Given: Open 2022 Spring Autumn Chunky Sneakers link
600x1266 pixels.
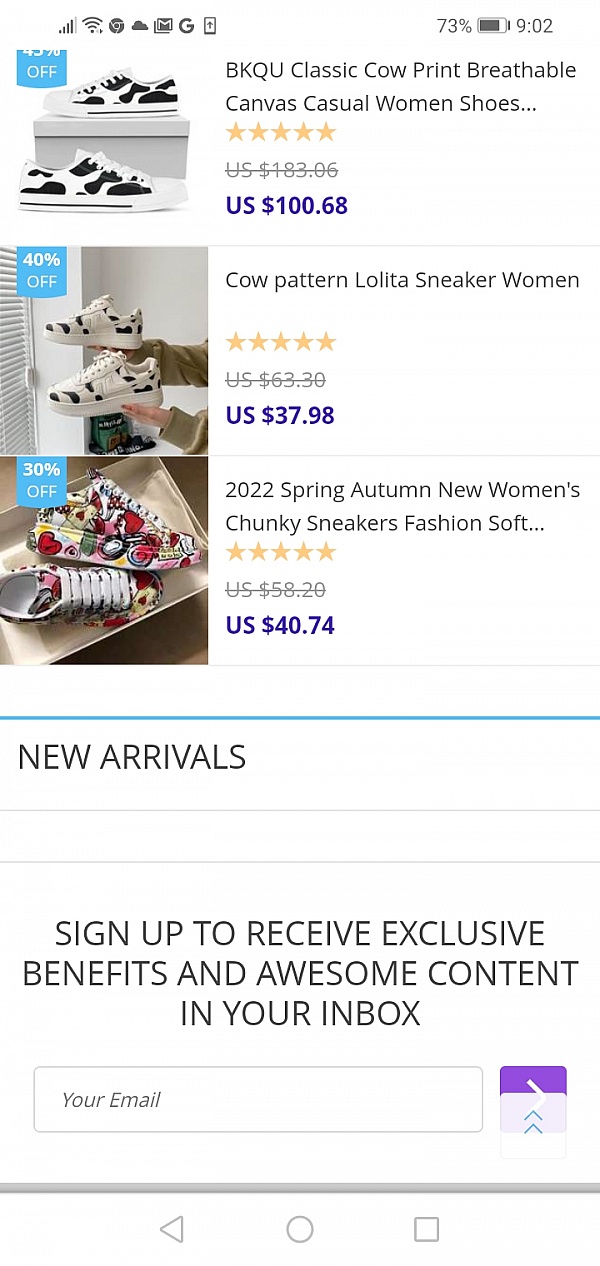Looking at the screenshot, I should [x=402, y=506].
